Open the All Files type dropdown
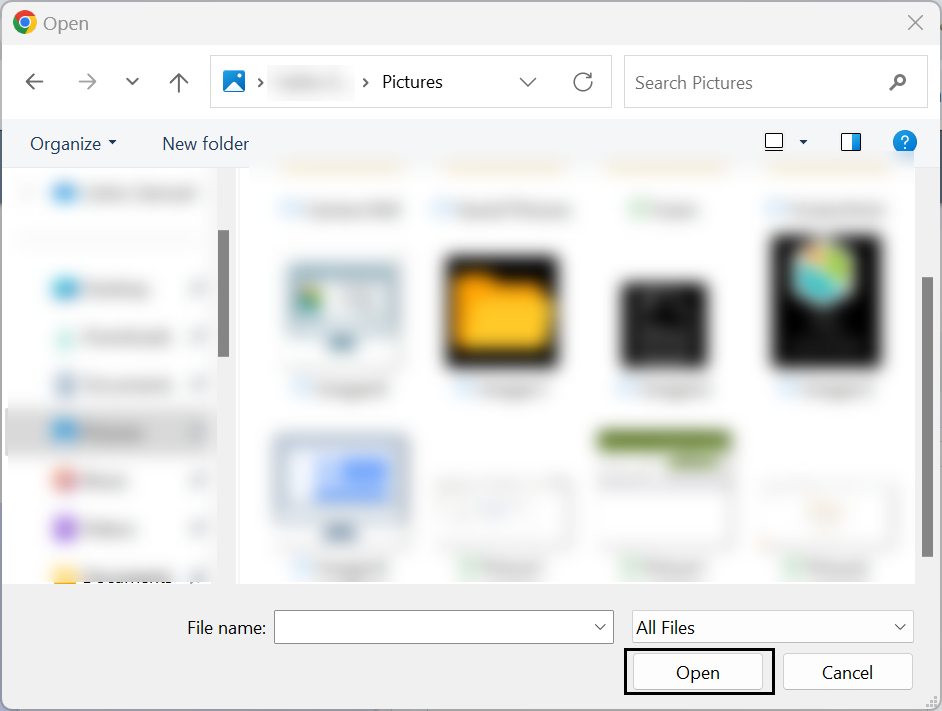This screenshot has height=711, width=942. pyautogui.click(x=772, y=627)
